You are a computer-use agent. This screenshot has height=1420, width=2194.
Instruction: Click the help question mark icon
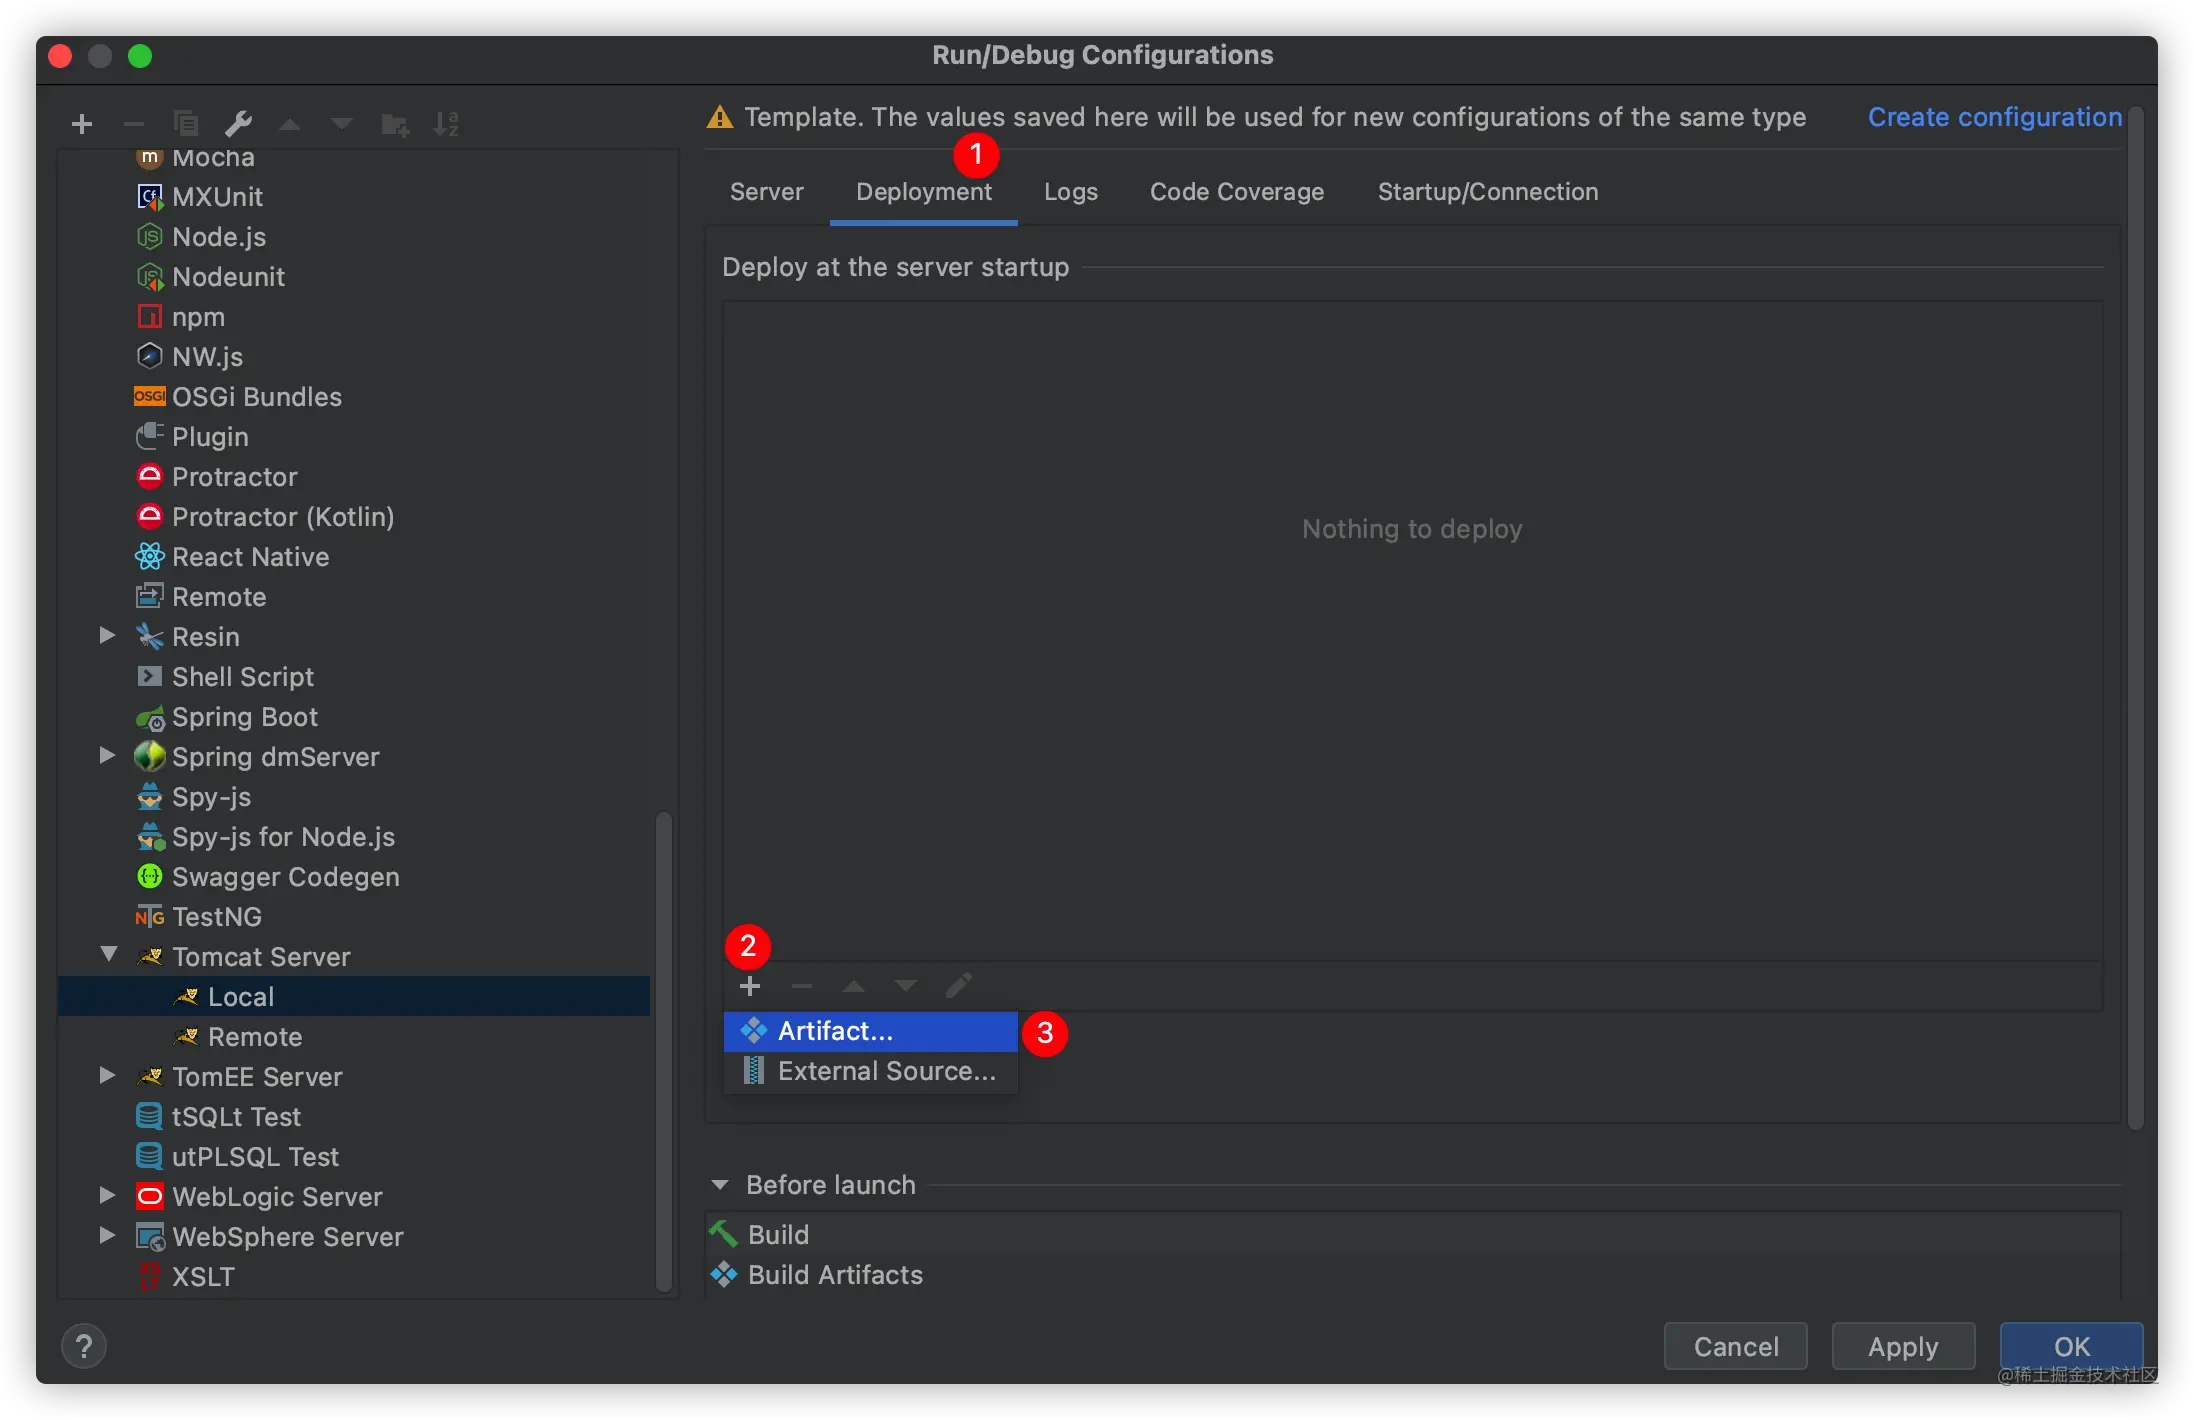[84, 1346]
